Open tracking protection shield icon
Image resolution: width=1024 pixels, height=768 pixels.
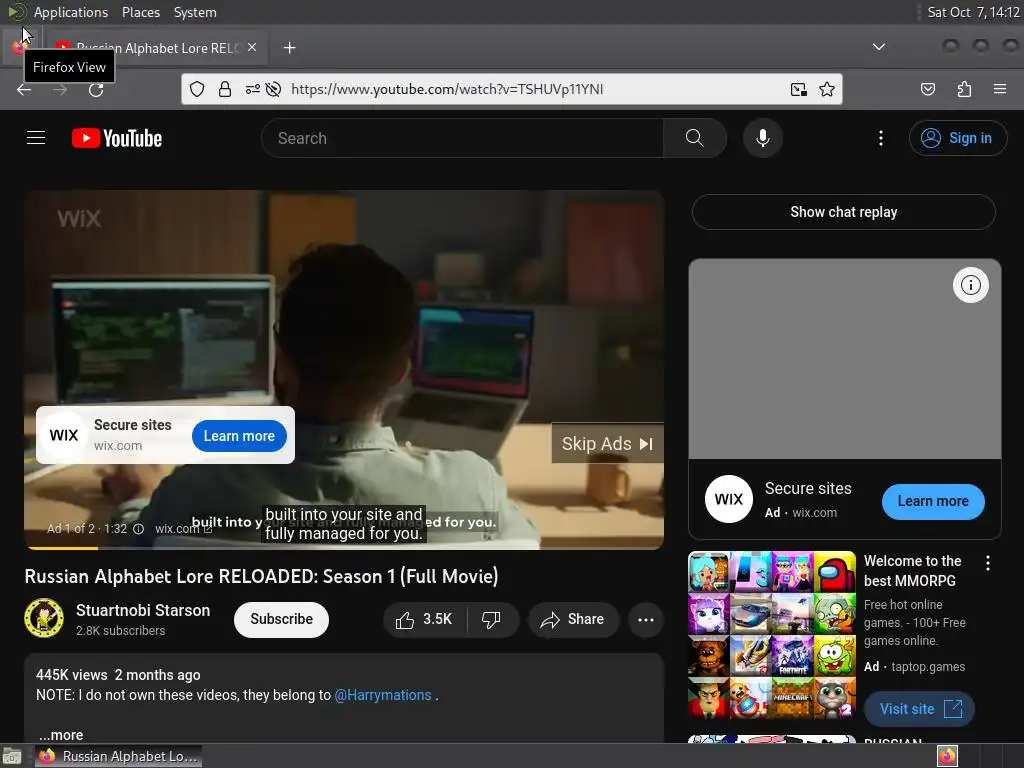[197, 89]
